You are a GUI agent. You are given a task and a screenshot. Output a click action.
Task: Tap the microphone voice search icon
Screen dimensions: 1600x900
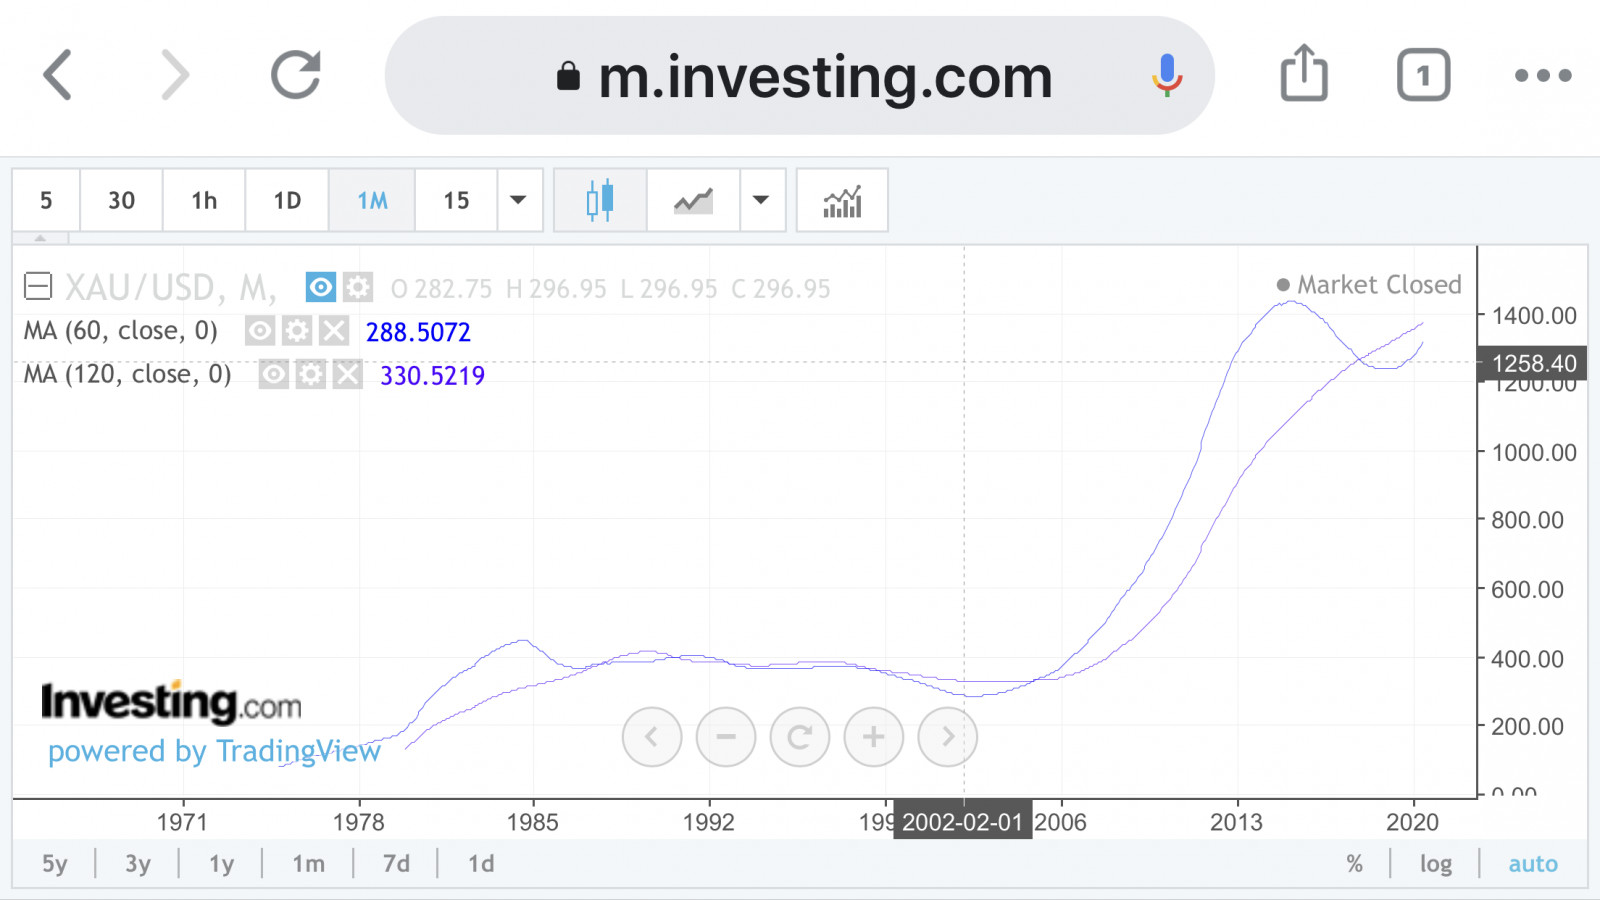(1166, 75)
